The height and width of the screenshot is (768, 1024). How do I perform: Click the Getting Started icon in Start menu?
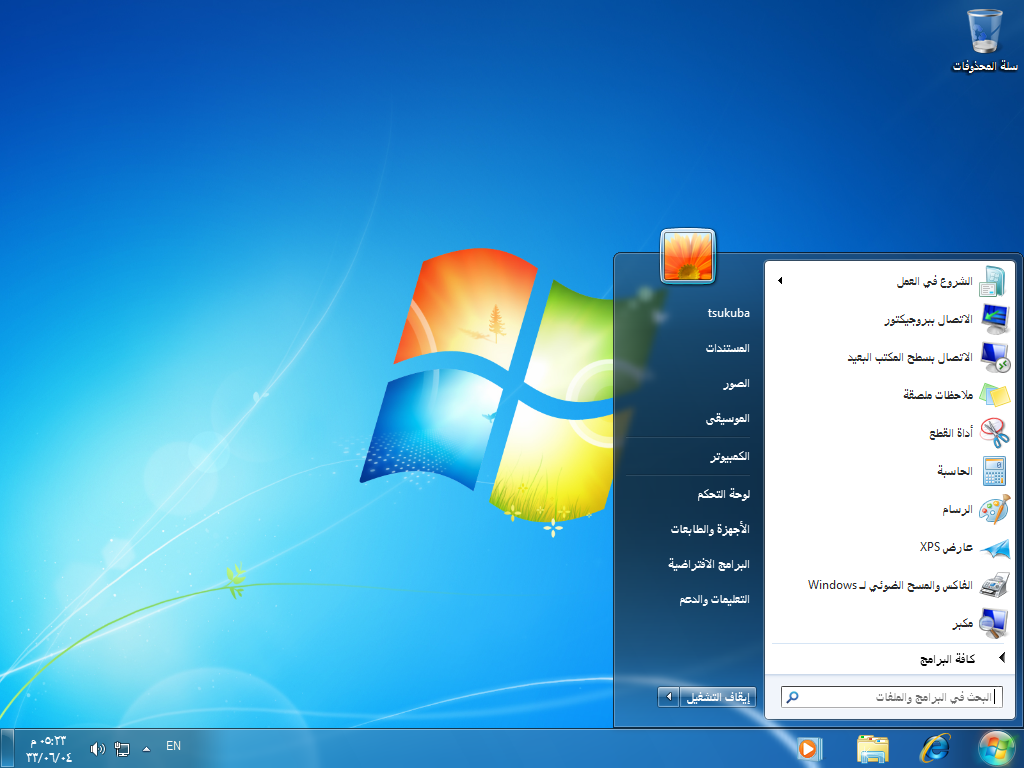(x=993, y=281)
